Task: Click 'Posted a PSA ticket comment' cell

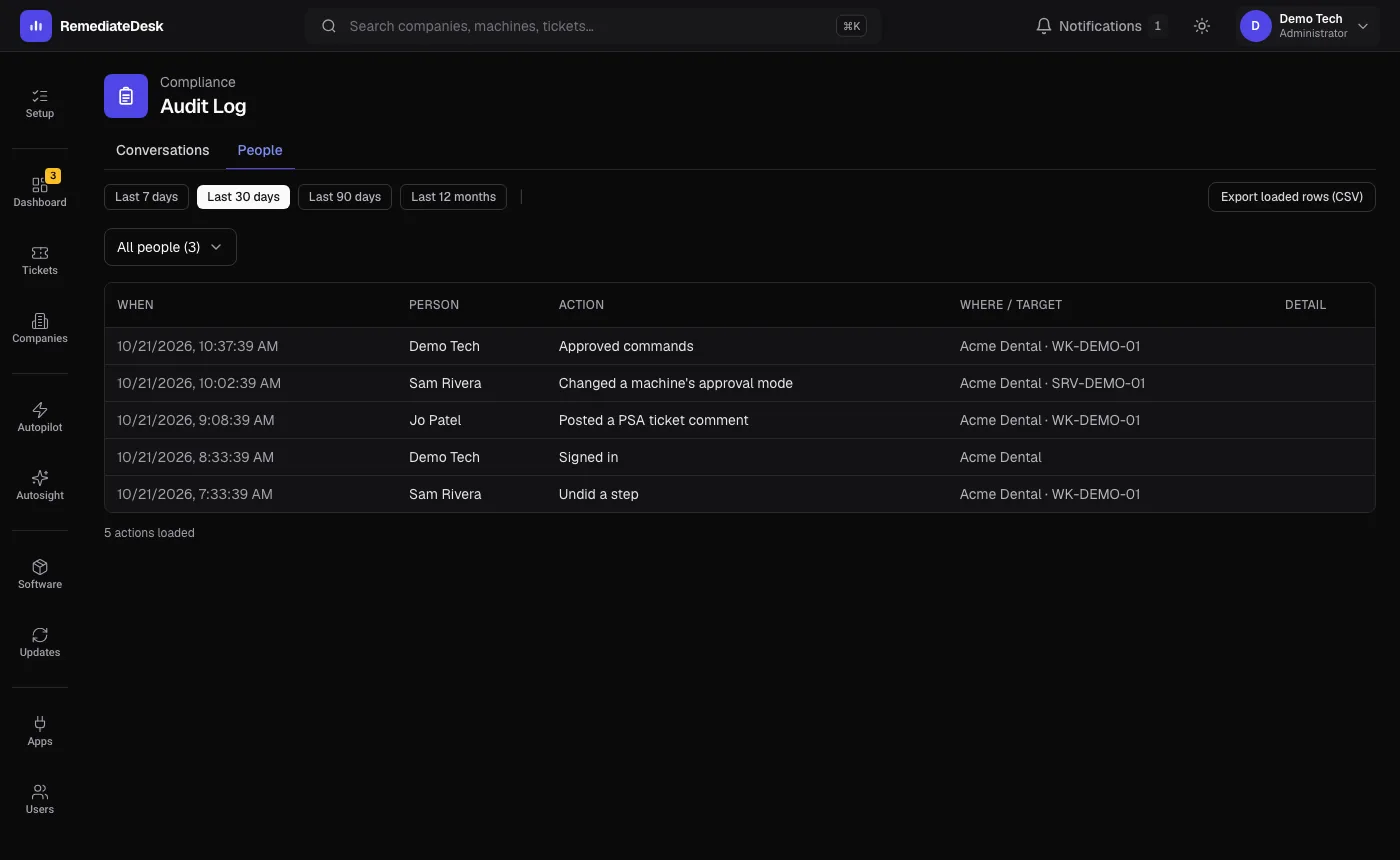Action: click(x=653, y=420)
